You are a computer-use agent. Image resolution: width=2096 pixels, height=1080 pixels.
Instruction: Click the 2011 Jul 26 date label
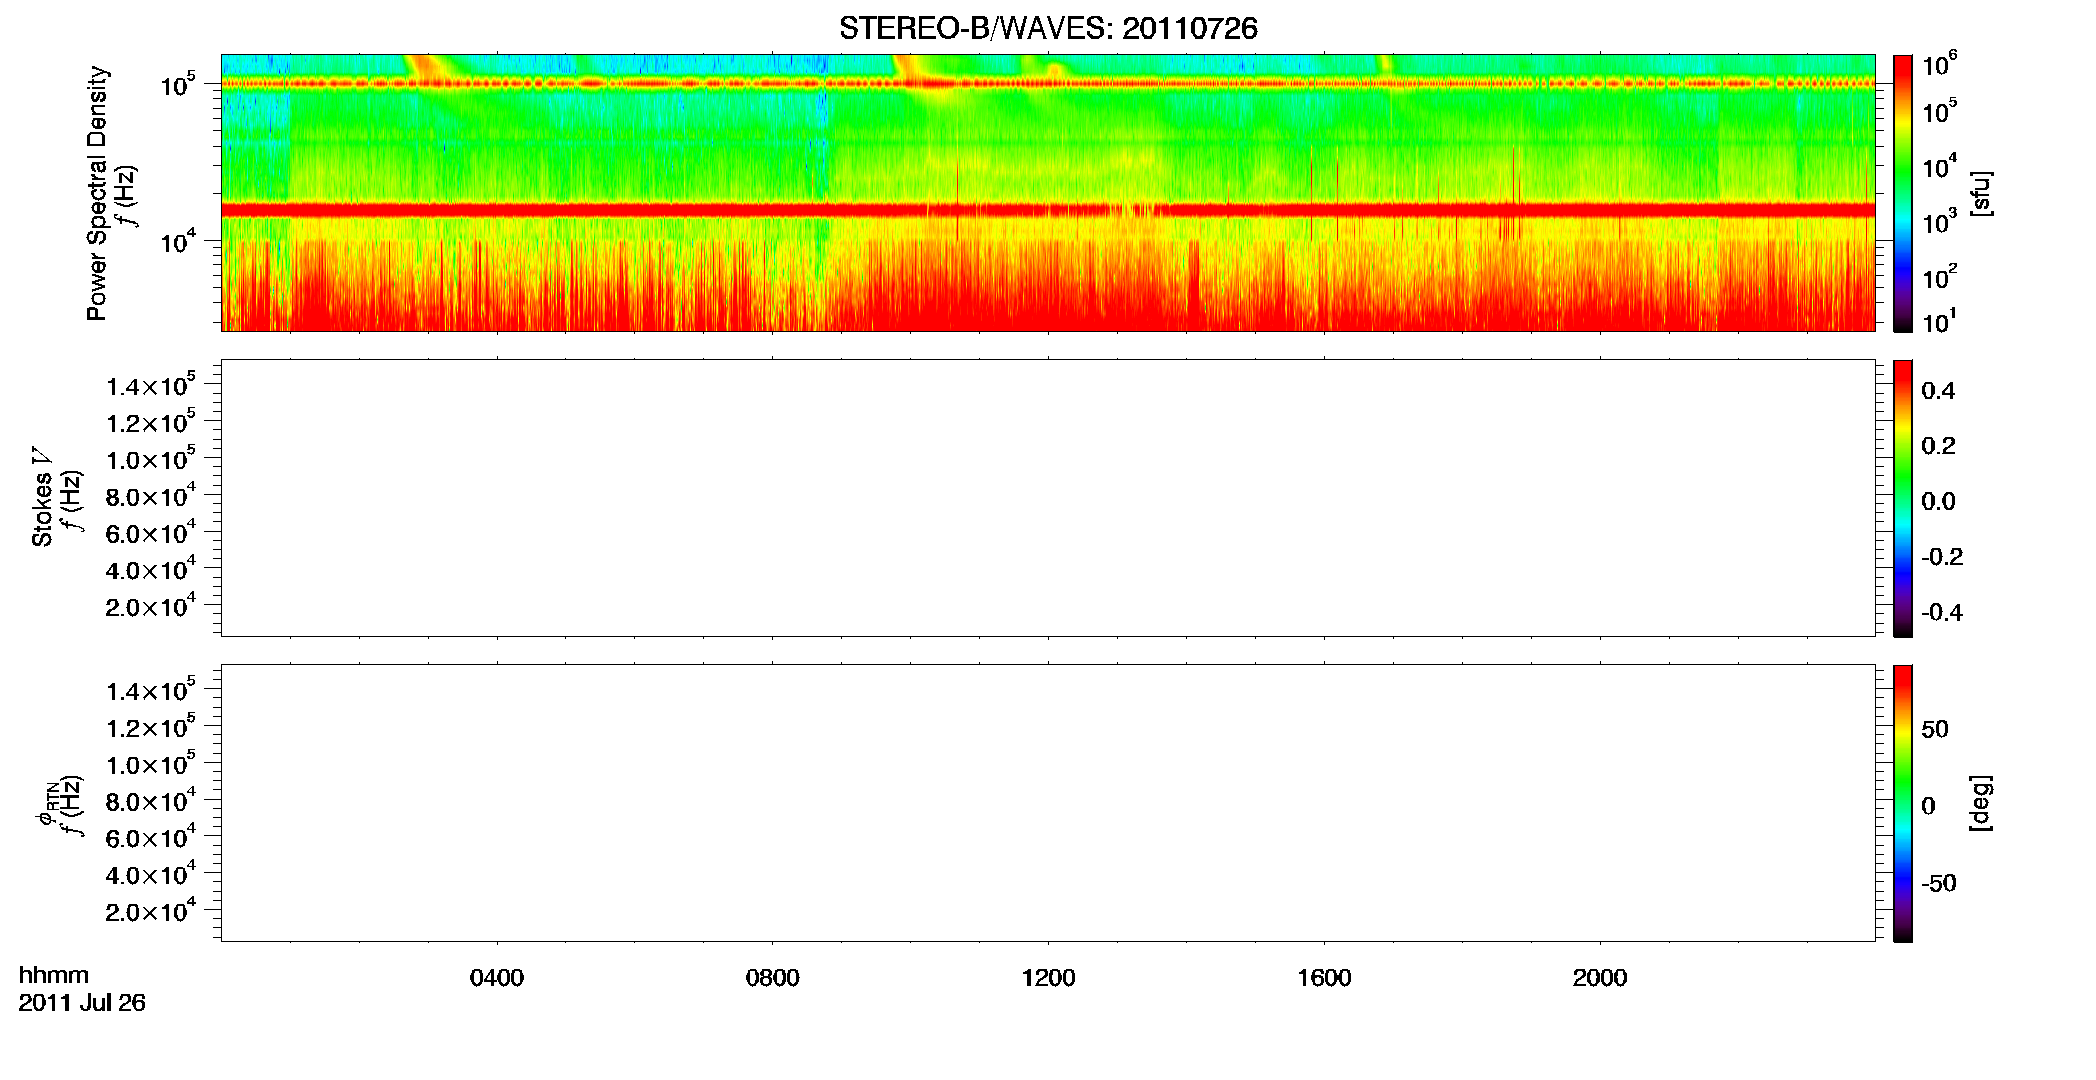[x=82, y=1003]
